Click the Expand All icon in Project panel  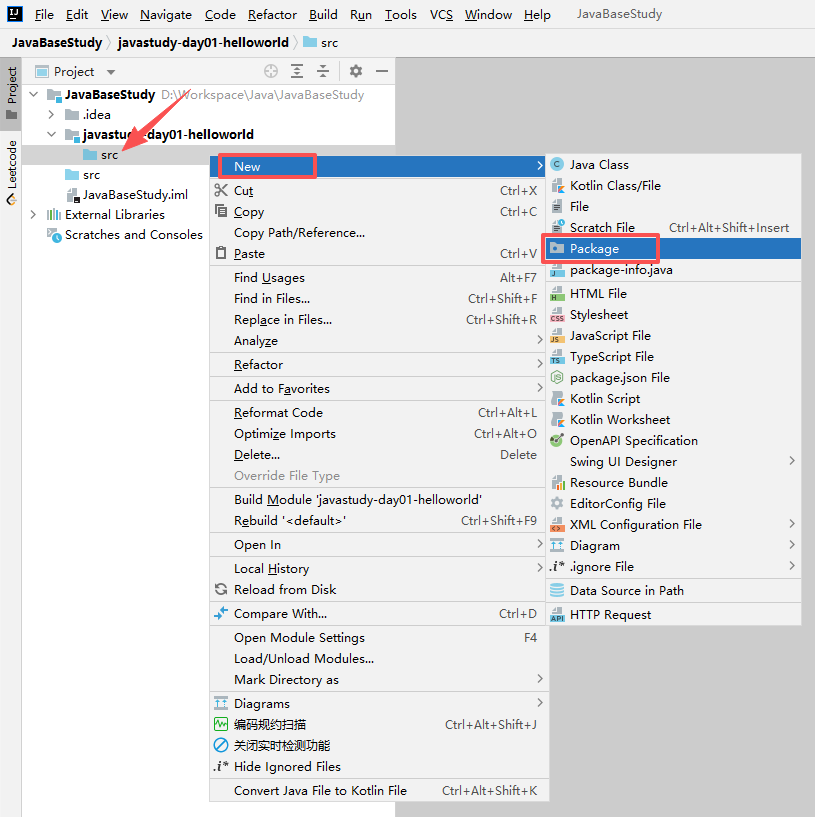click(x=295, y=71)
